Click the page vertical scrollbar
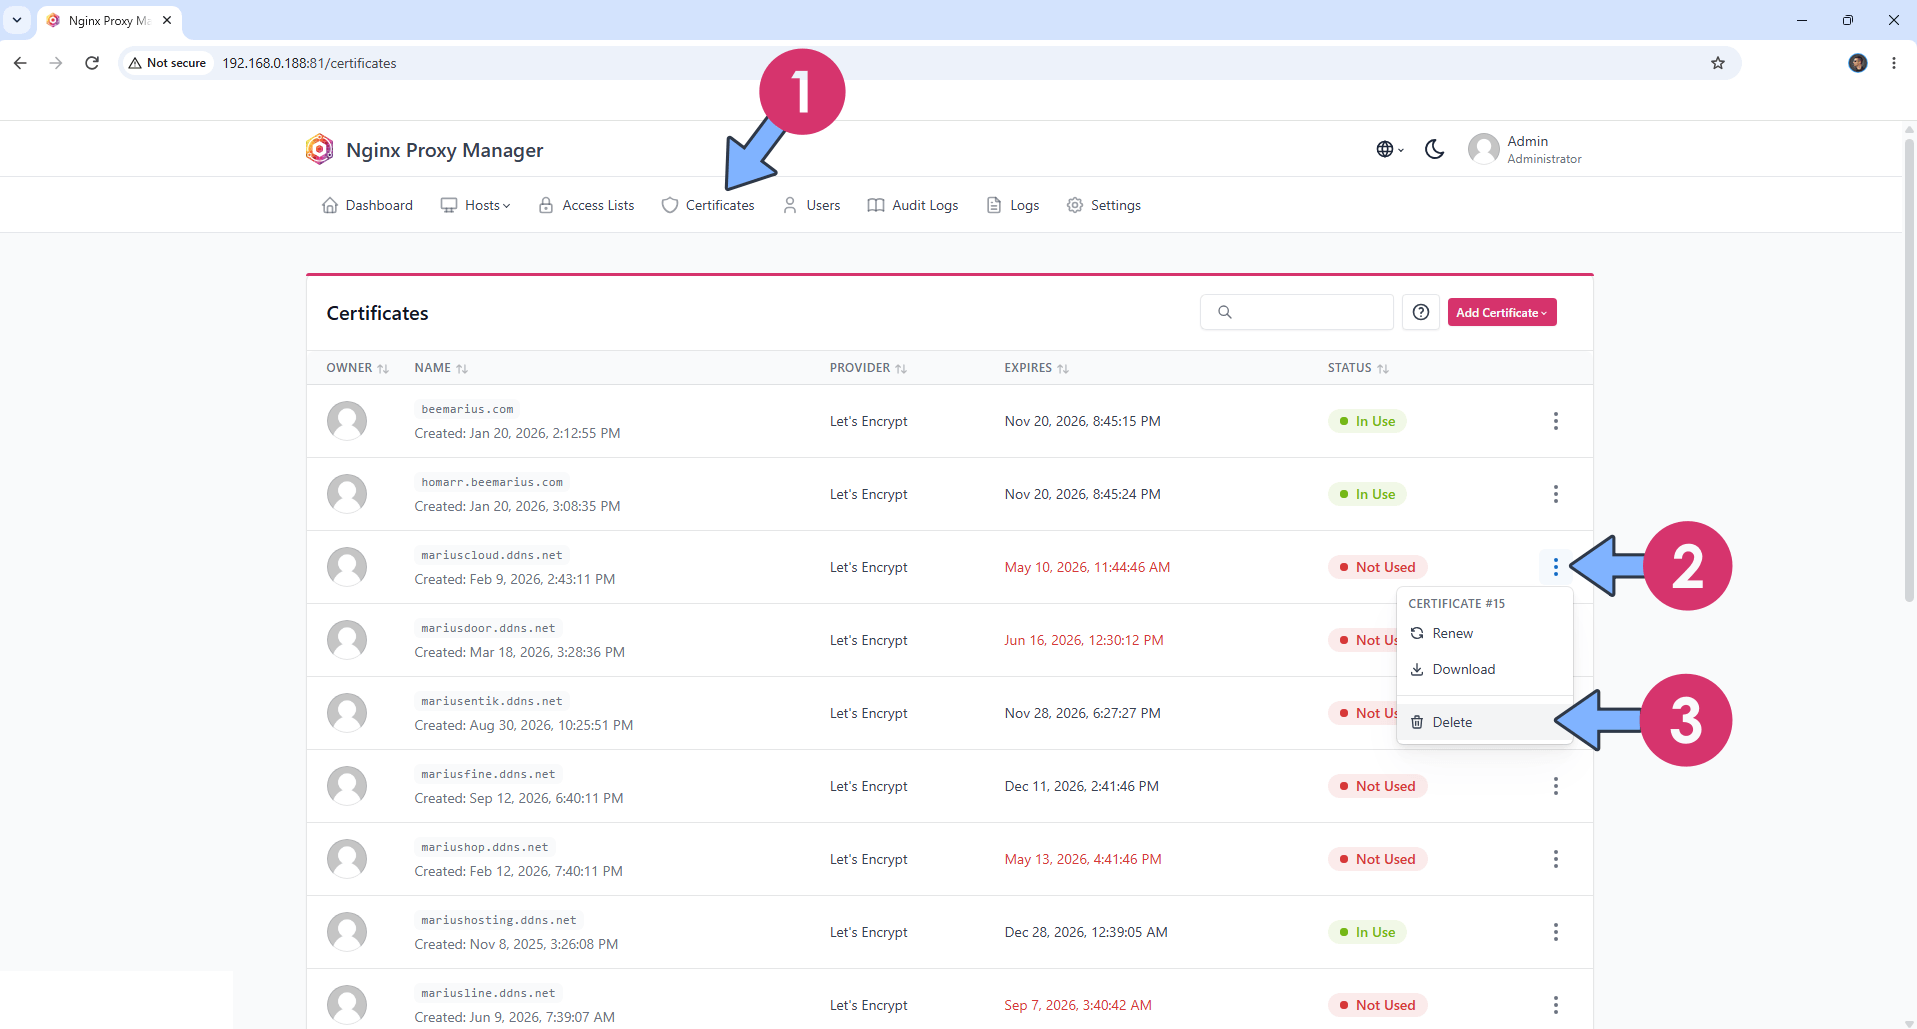This screenshot has width=1917, height=1029. pos(1909,370)
